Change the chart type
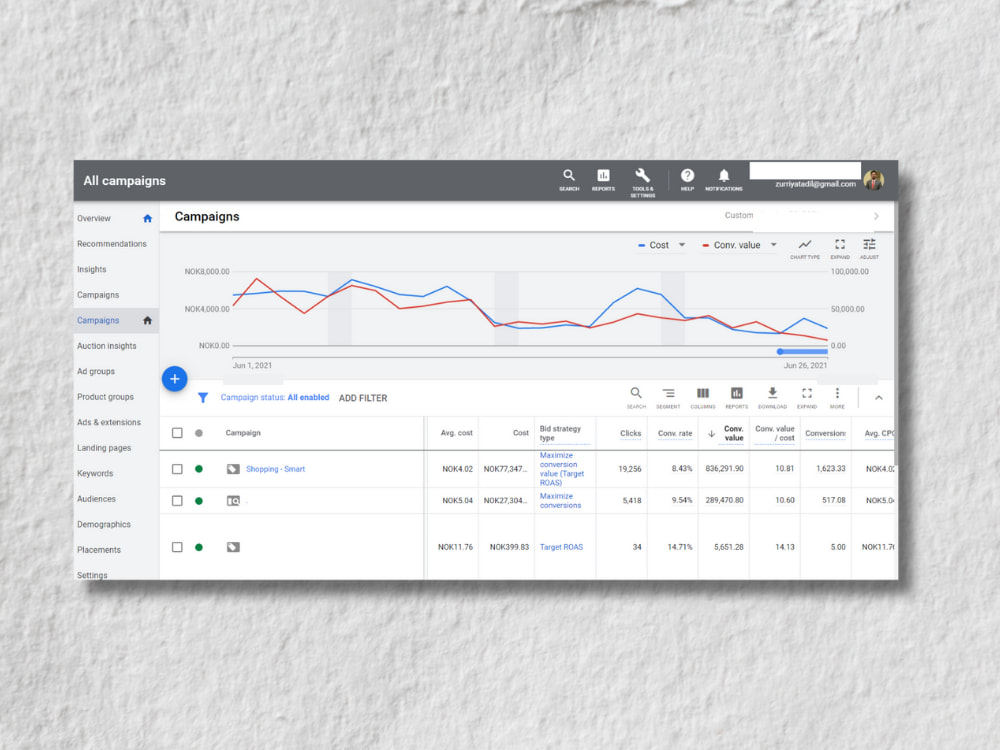Screen dimensions: 1000x750 805,249
